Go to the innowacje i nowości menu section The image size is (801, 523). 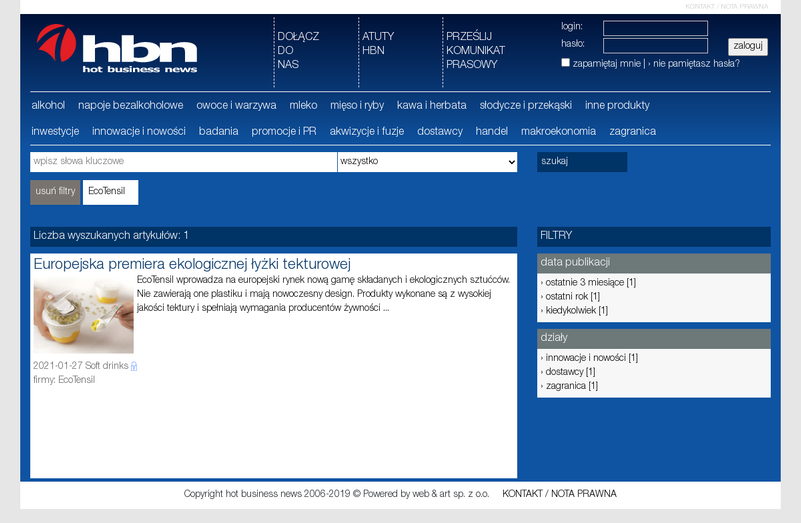click(x=138, y=131)
